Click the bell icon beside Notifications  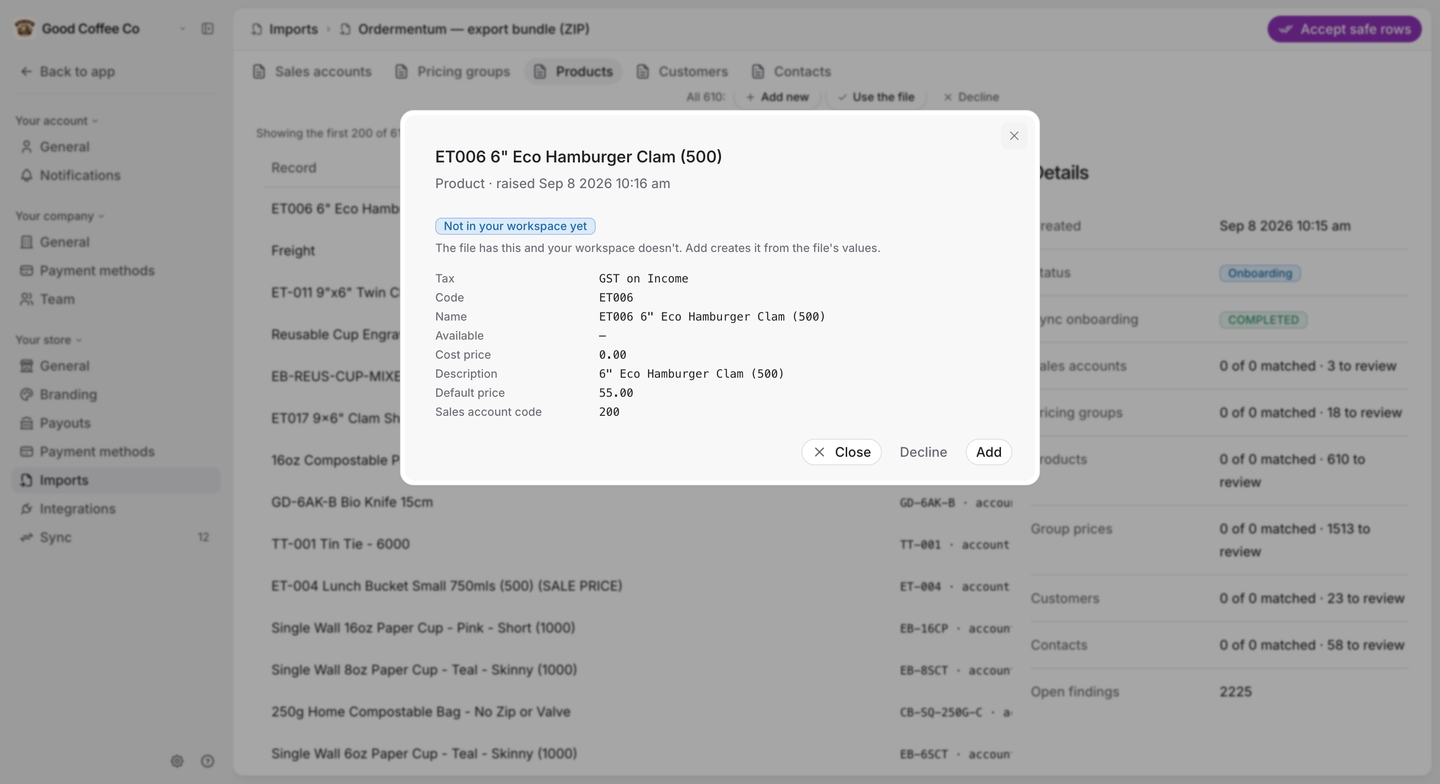pyautogui.click(x=27, y=175)
